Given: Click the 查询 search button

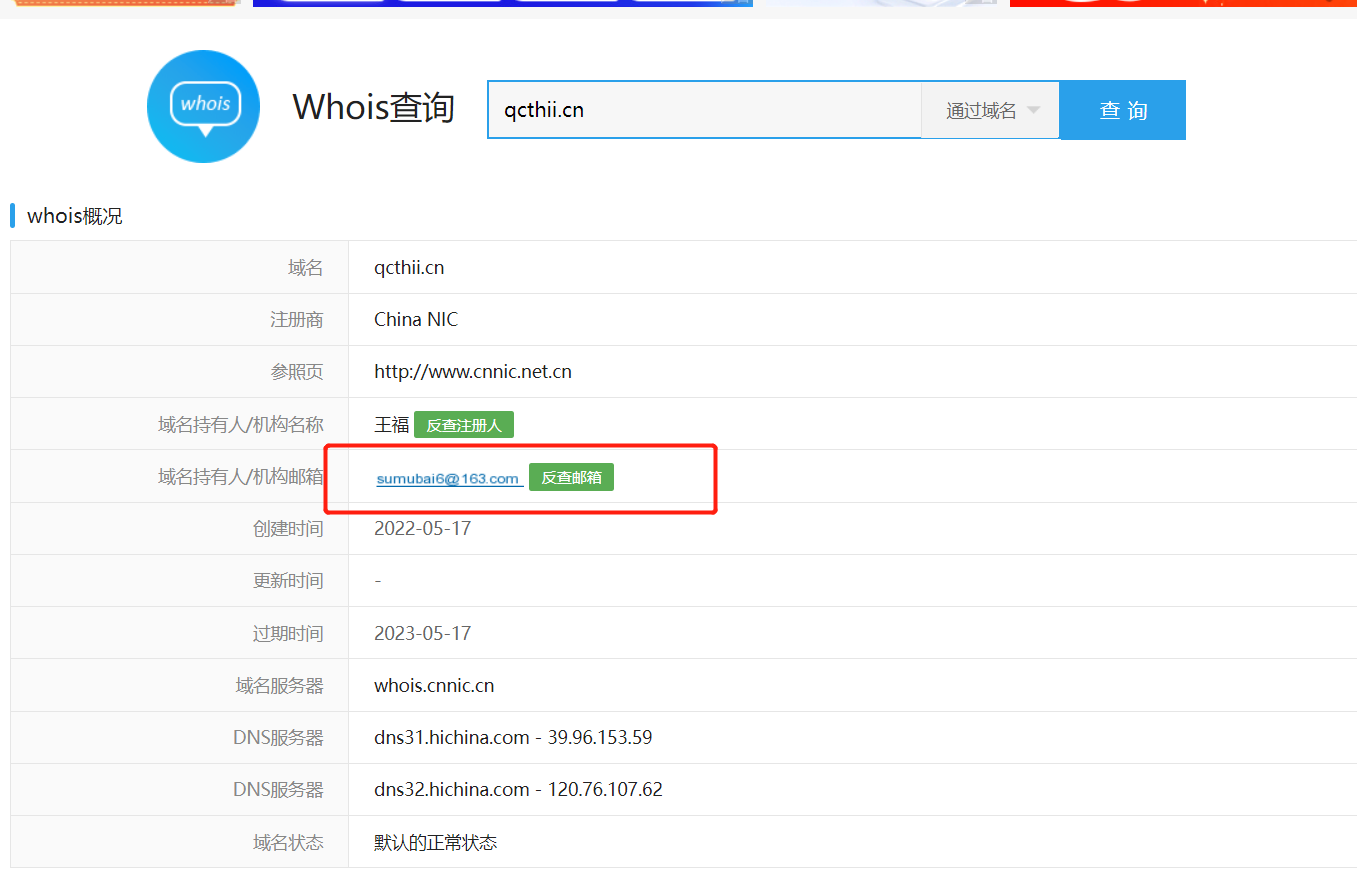Looking at the screenshot, I should coord(1122,110).
